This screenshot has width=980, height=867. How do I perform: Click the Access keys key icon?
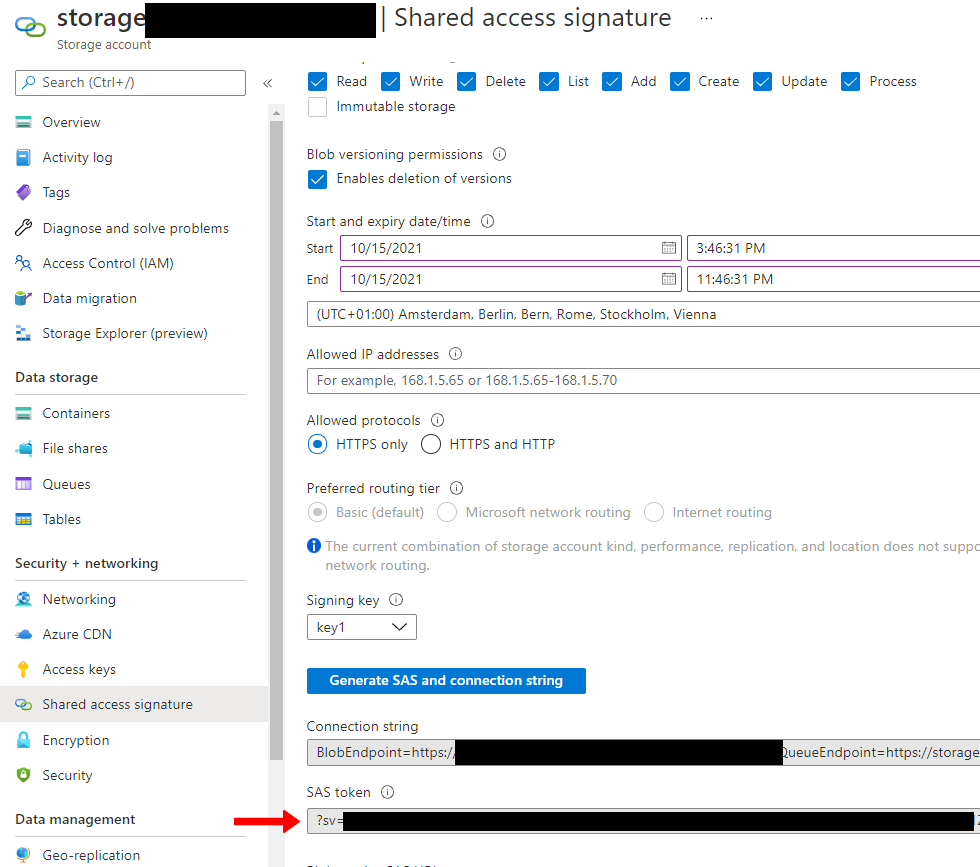pos(23,669)
